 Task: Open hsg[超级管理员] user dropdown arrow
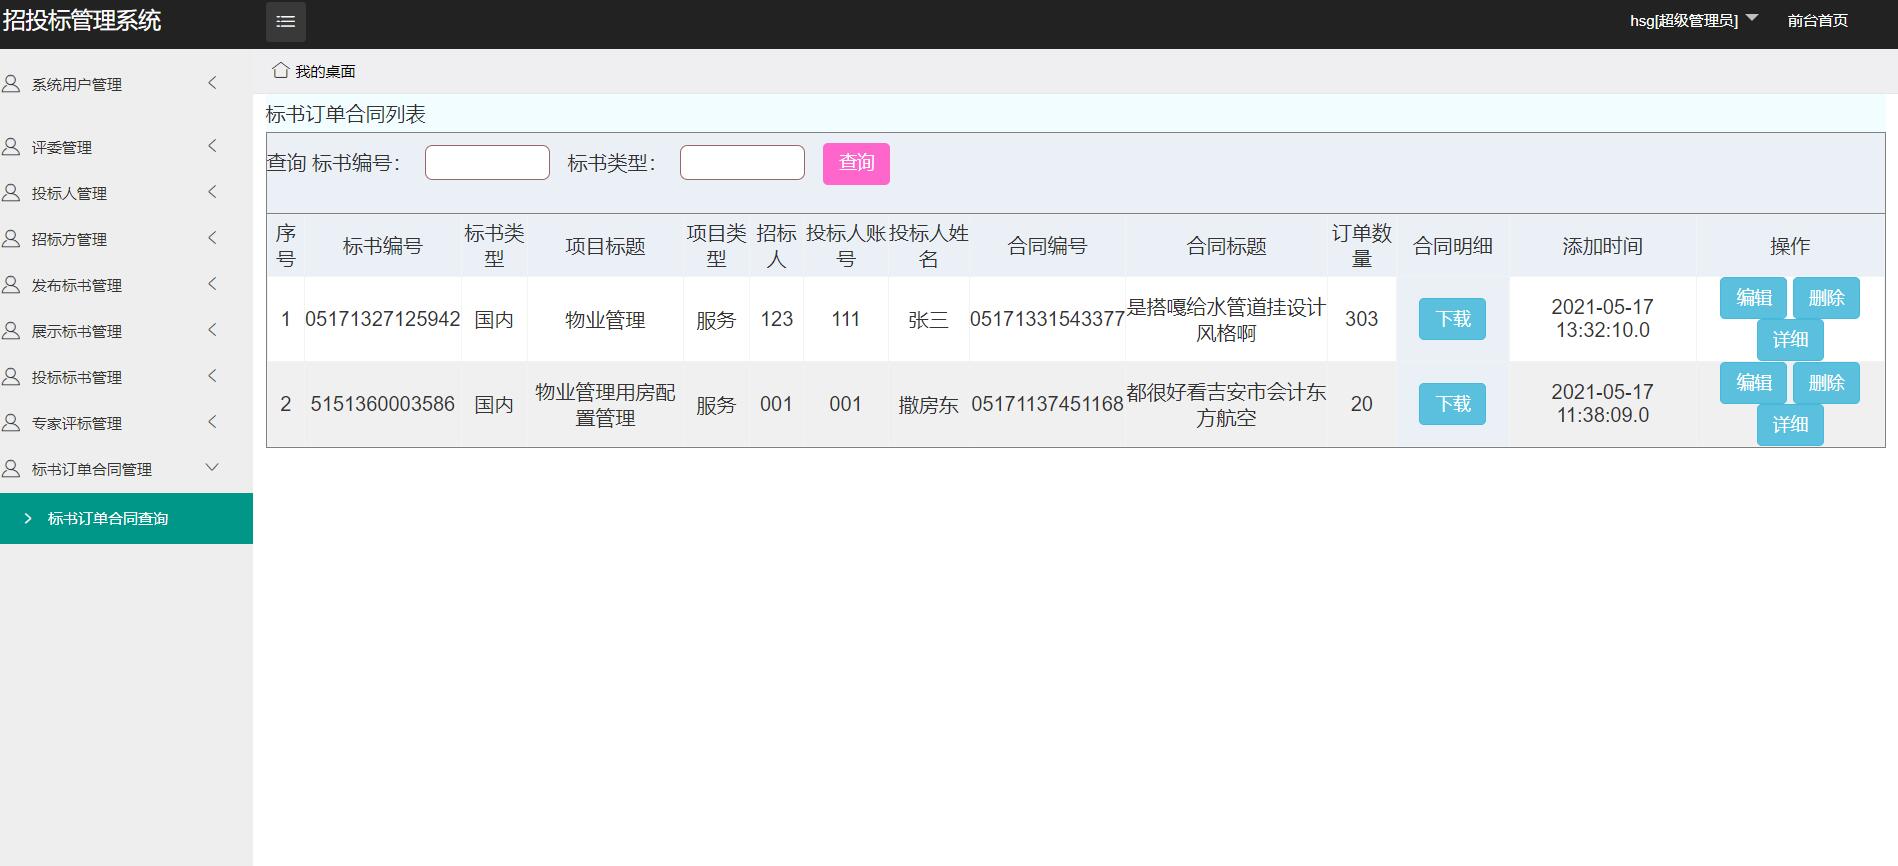tap(1752, 18)
